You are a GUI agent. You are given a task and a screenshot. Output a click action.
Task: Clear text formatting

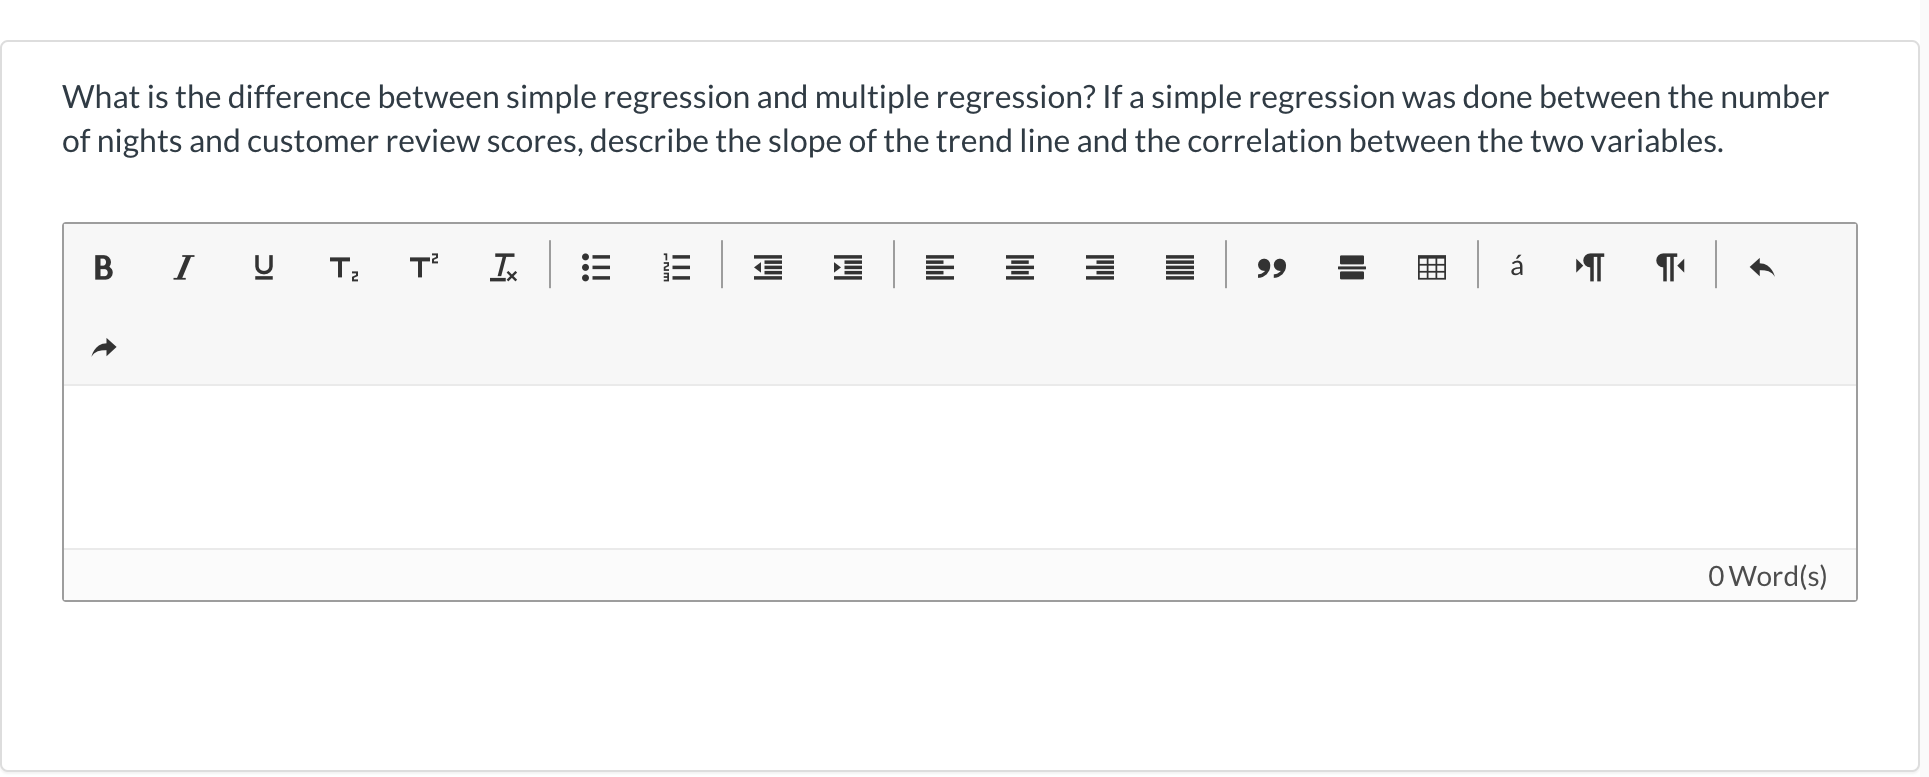pos(503,267)
